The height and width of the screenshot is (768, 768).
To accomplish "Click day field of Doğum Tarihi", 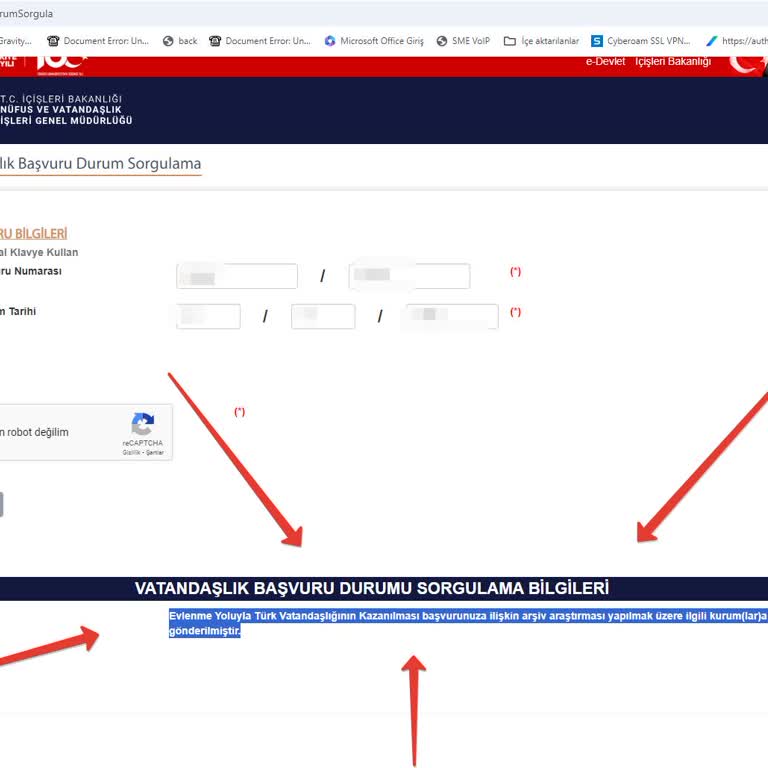I will coord(209,316).
